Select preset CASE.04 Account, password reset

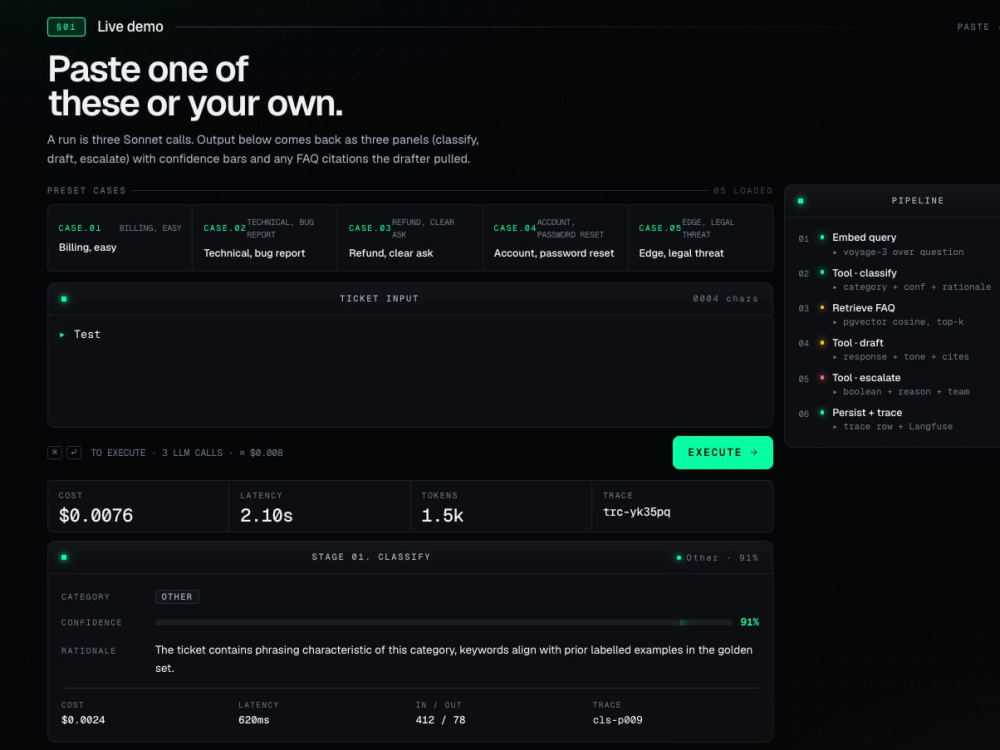point(555,238)
